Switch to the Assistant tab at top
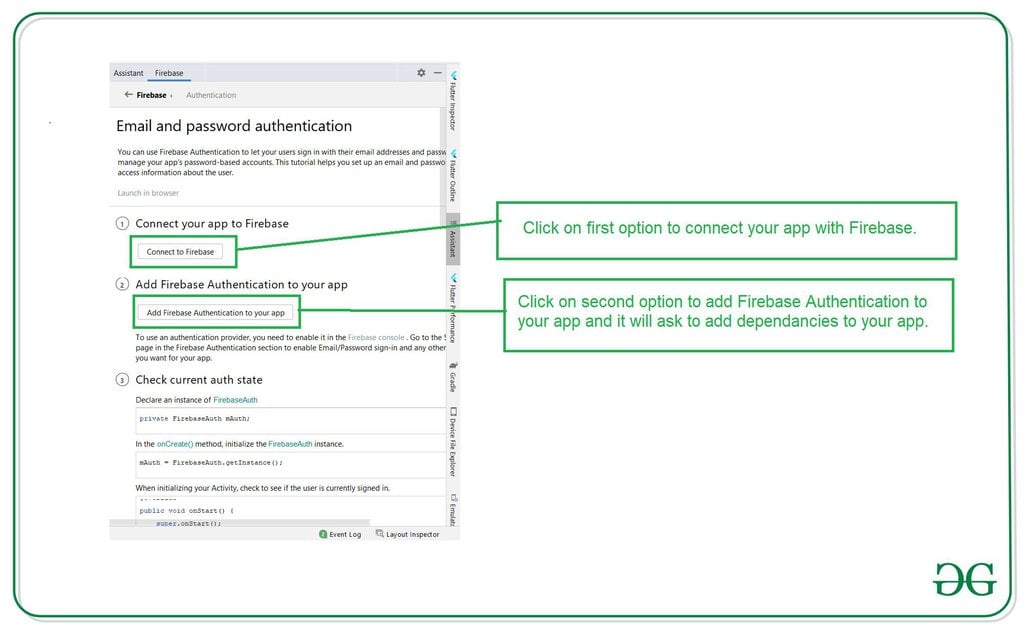This screenshot has width=1024, height=630. click(x=128, y=73)
